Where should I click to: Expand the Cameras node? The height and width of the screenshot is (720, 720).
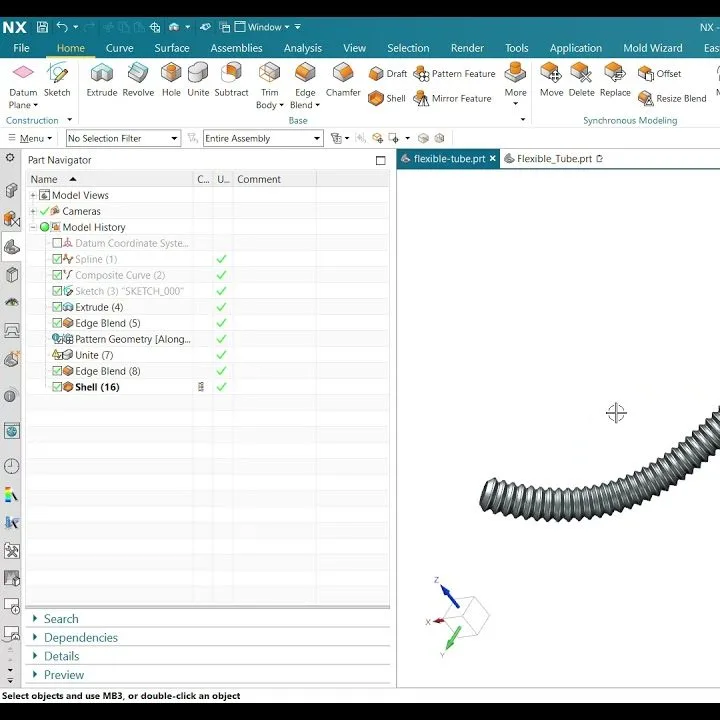click(x=33, y=211)
